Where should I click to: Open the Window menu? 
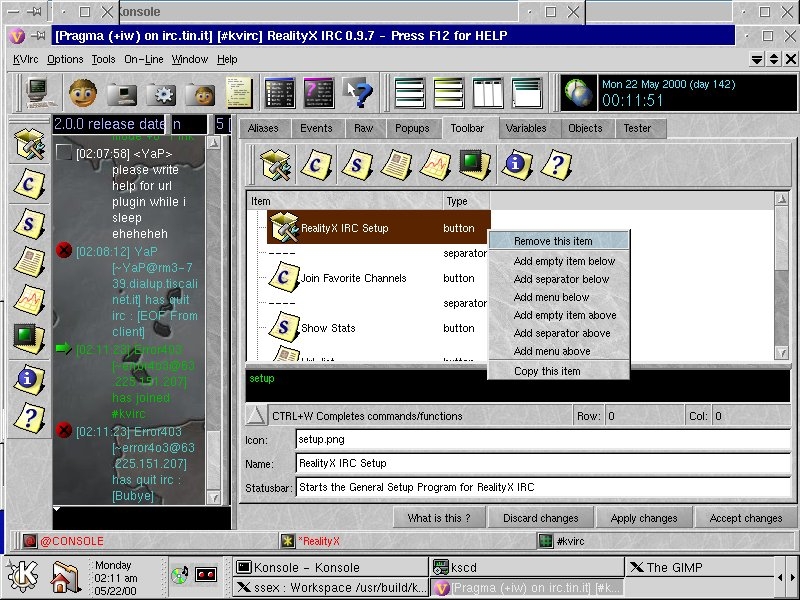click(x=190, y=59)
